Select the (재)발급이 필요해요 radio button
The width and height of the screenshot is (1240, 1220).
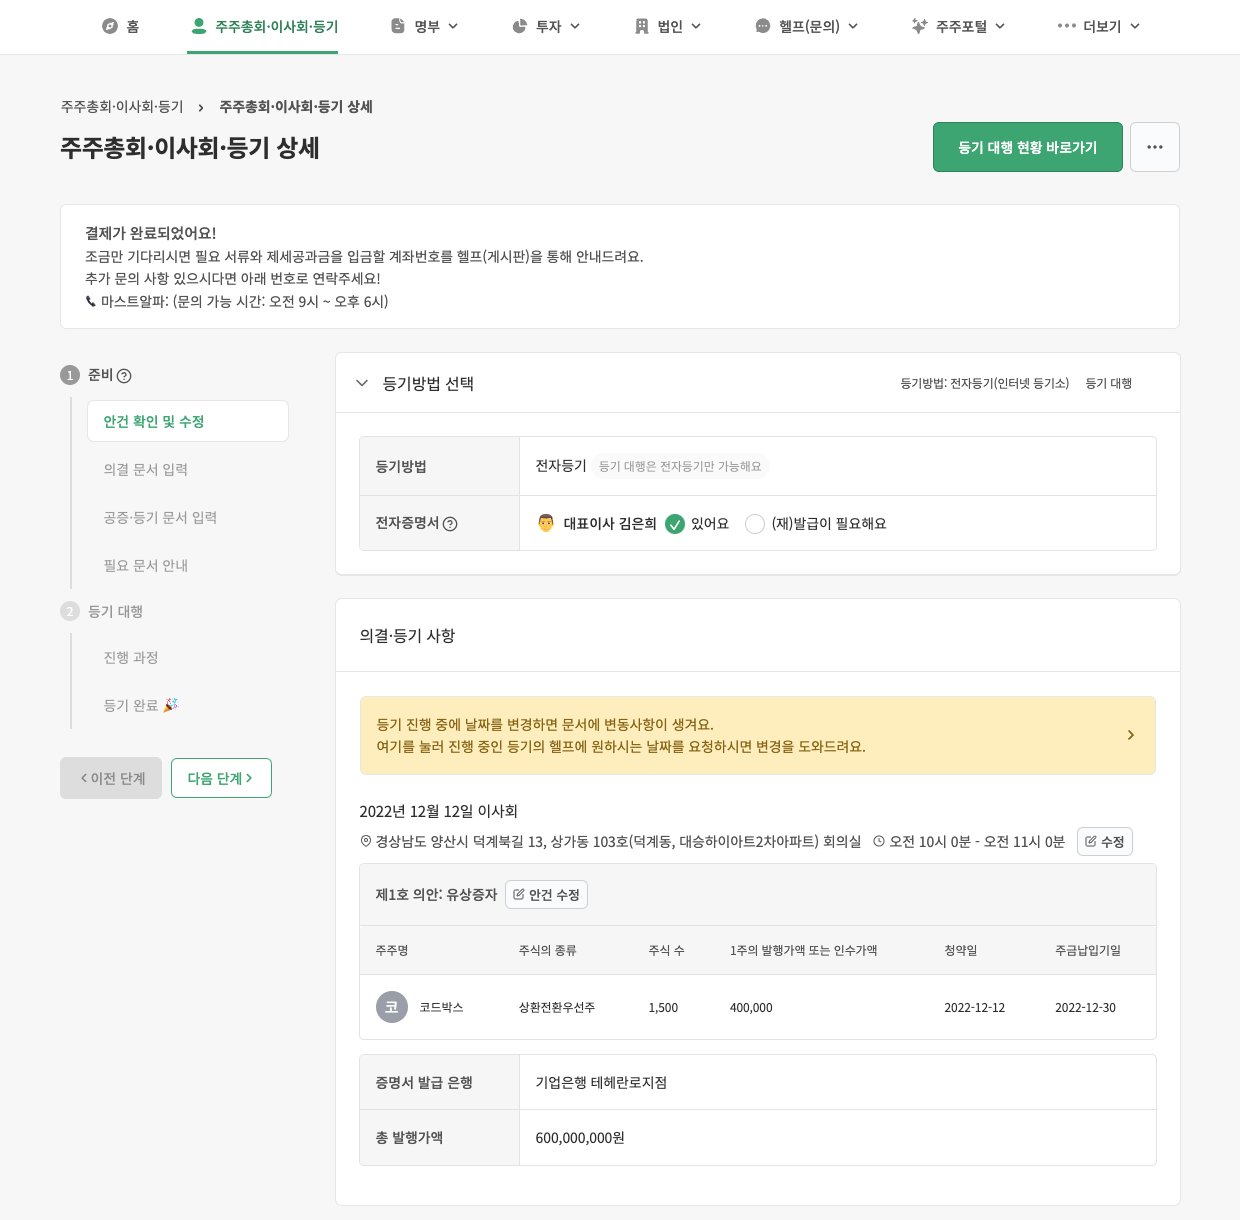point(755,523)
